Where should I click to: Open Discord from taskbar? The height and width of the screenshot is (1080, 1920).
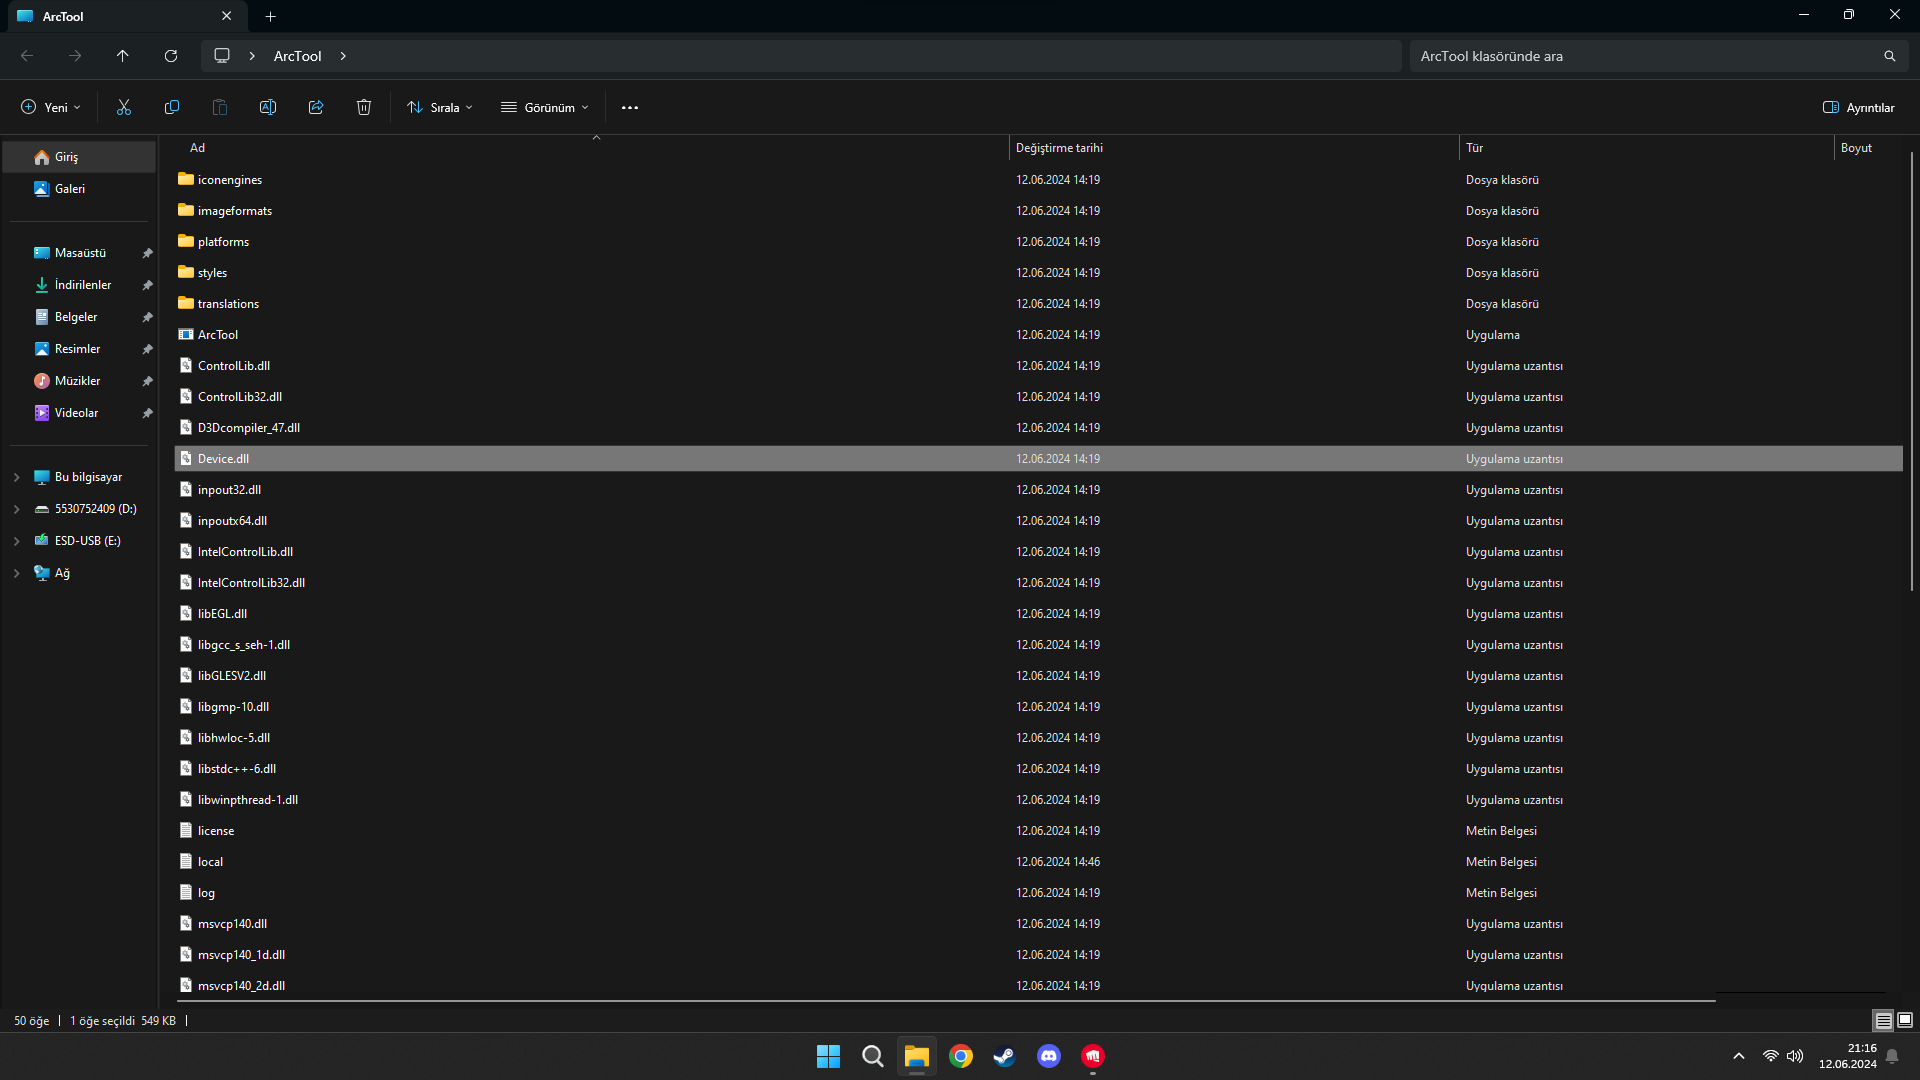[1048, 1056]
